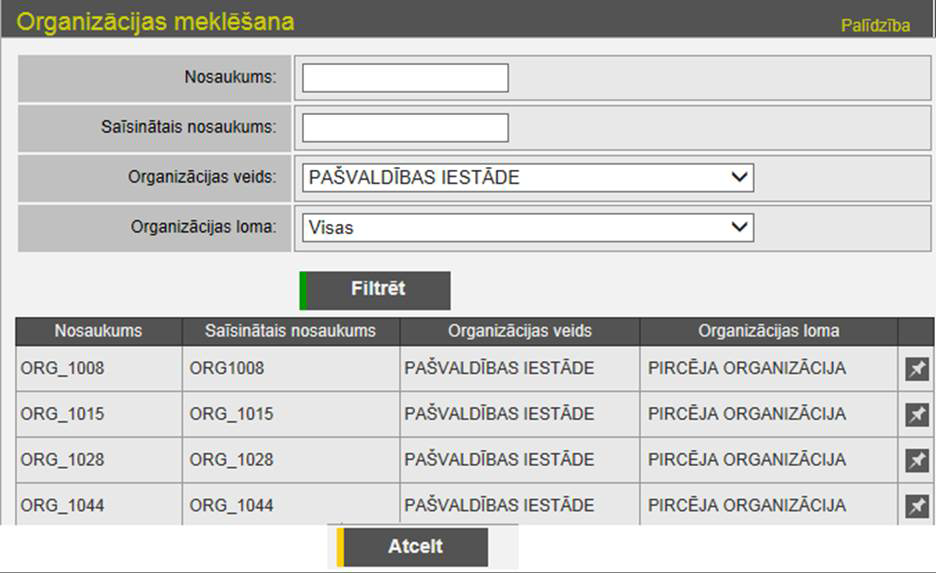
Task: Click the ORG_1028 short name cell
Action: pyautogui.click(x=231, y=460)
